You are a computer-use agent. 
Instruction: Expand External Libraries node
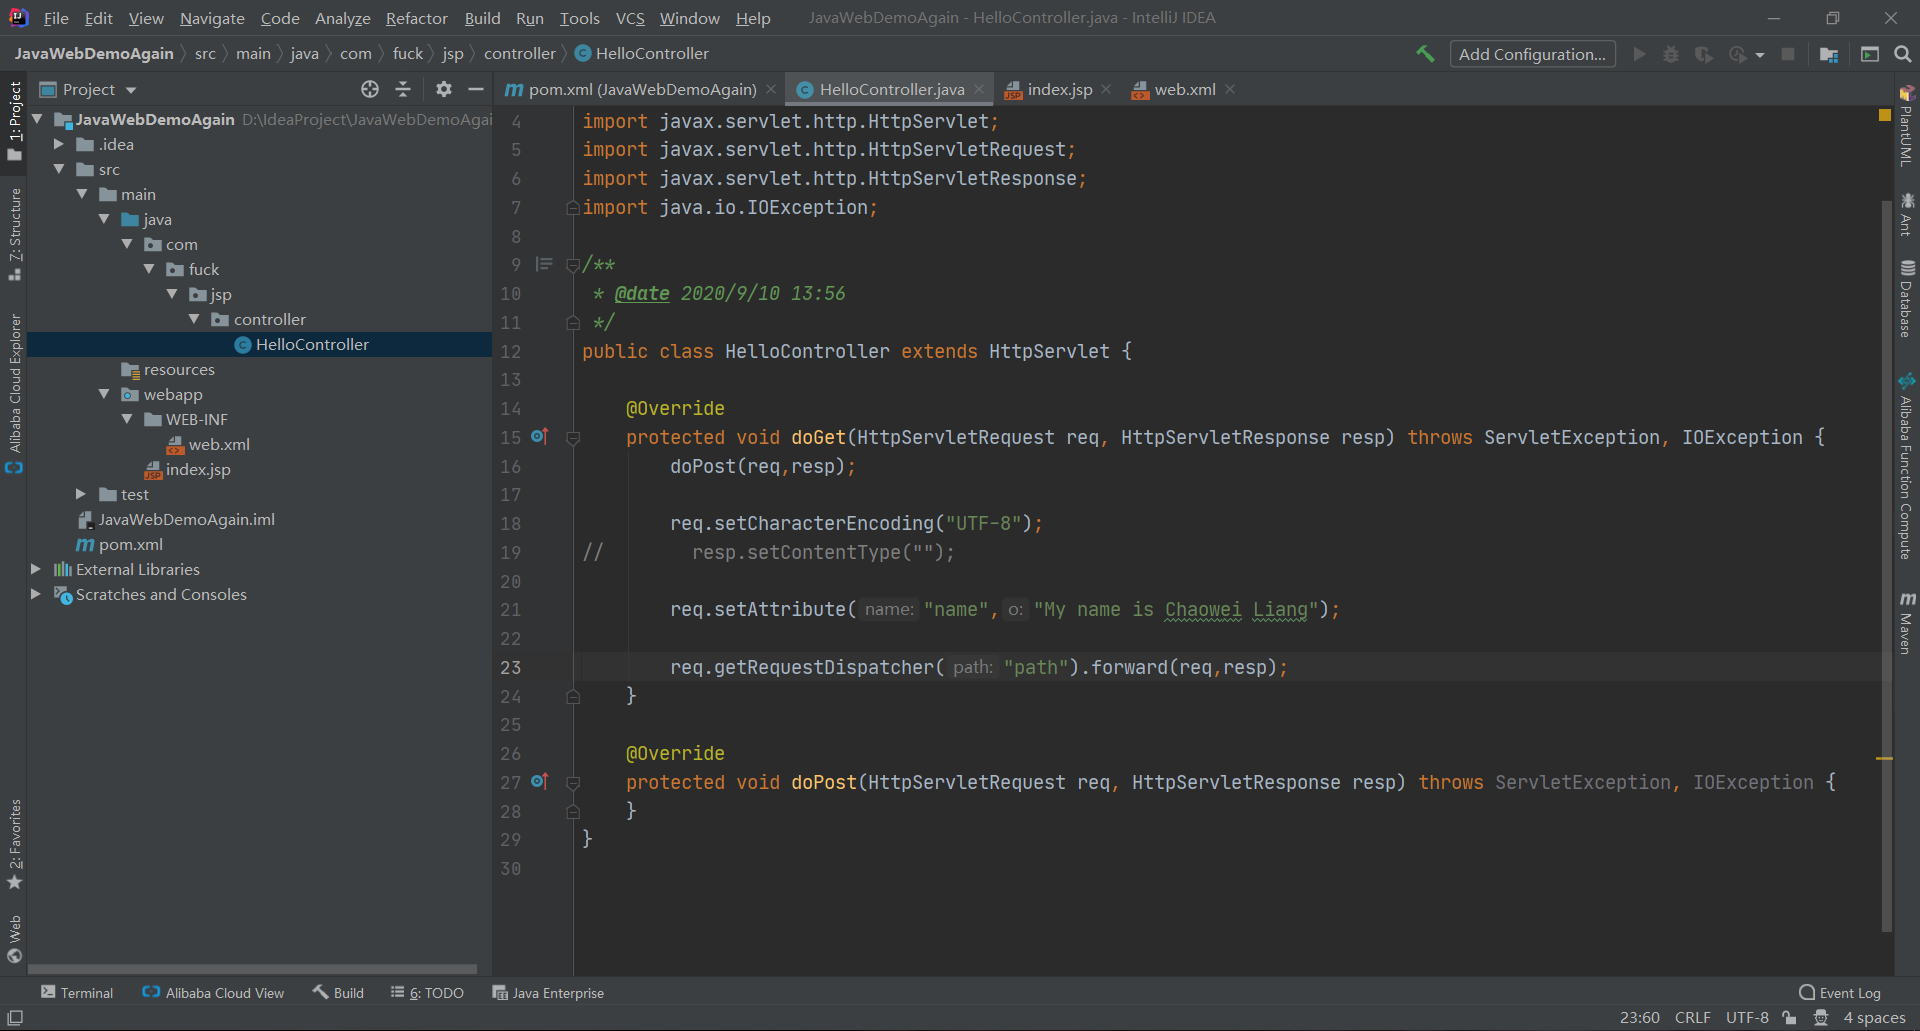pyautogui.click(x=37, y=569)
